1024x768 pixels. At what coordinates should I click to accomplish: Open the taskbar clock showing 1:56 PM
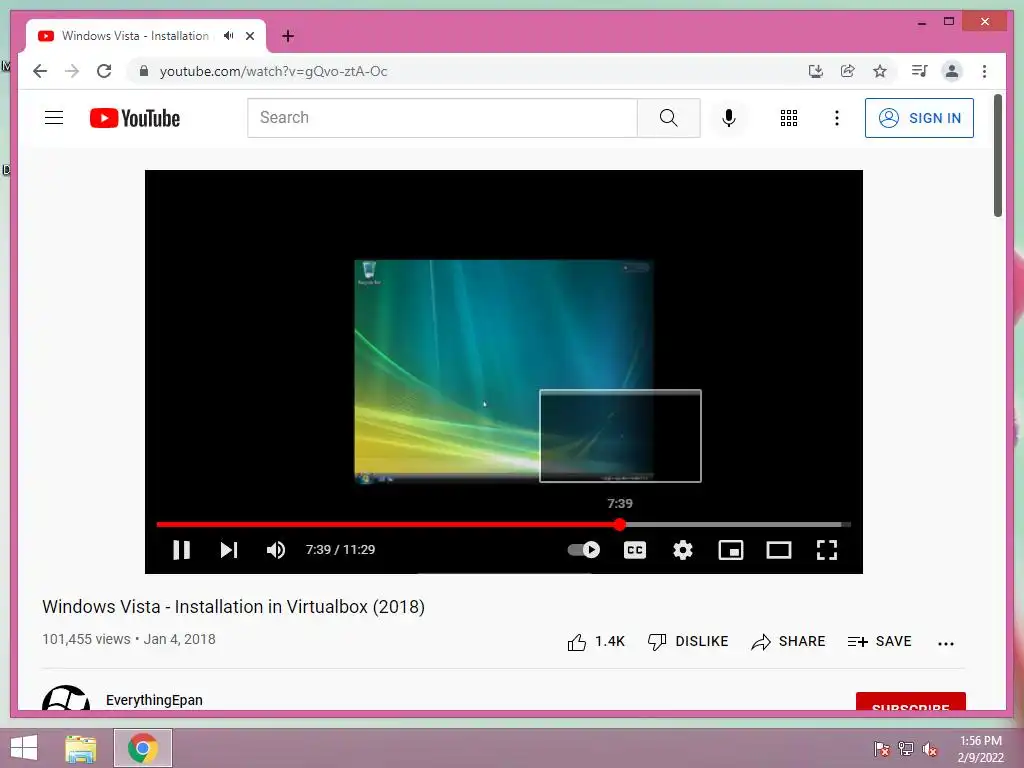980,749
